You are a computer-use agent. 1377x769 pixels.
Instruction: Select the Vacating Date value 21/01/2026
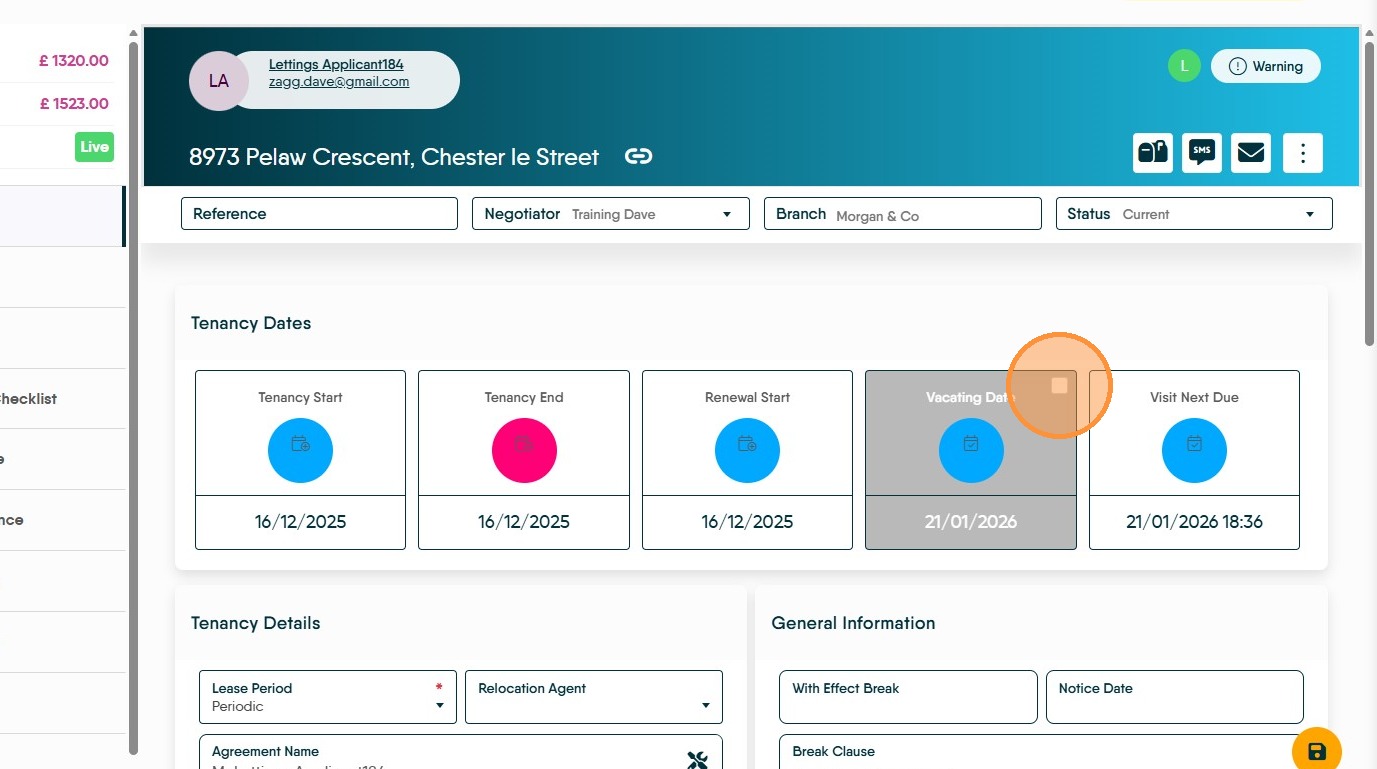[971, 522]
